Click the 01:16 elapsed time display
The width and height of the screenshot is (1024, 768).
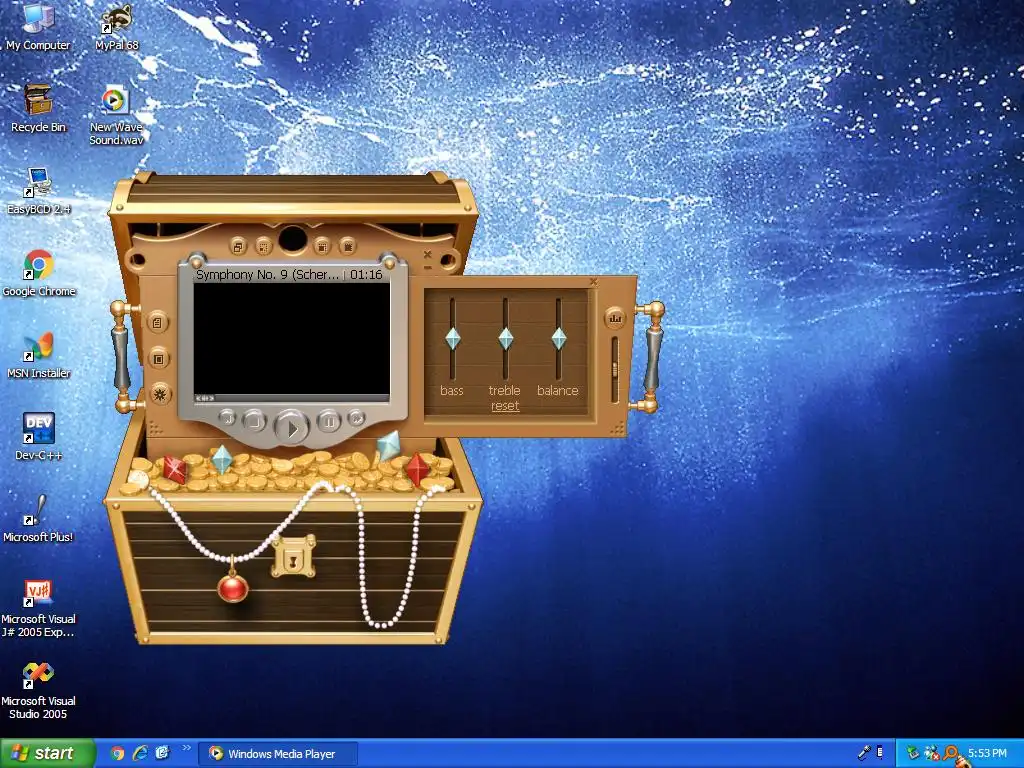pyautogui.click(x=366, y=274)
